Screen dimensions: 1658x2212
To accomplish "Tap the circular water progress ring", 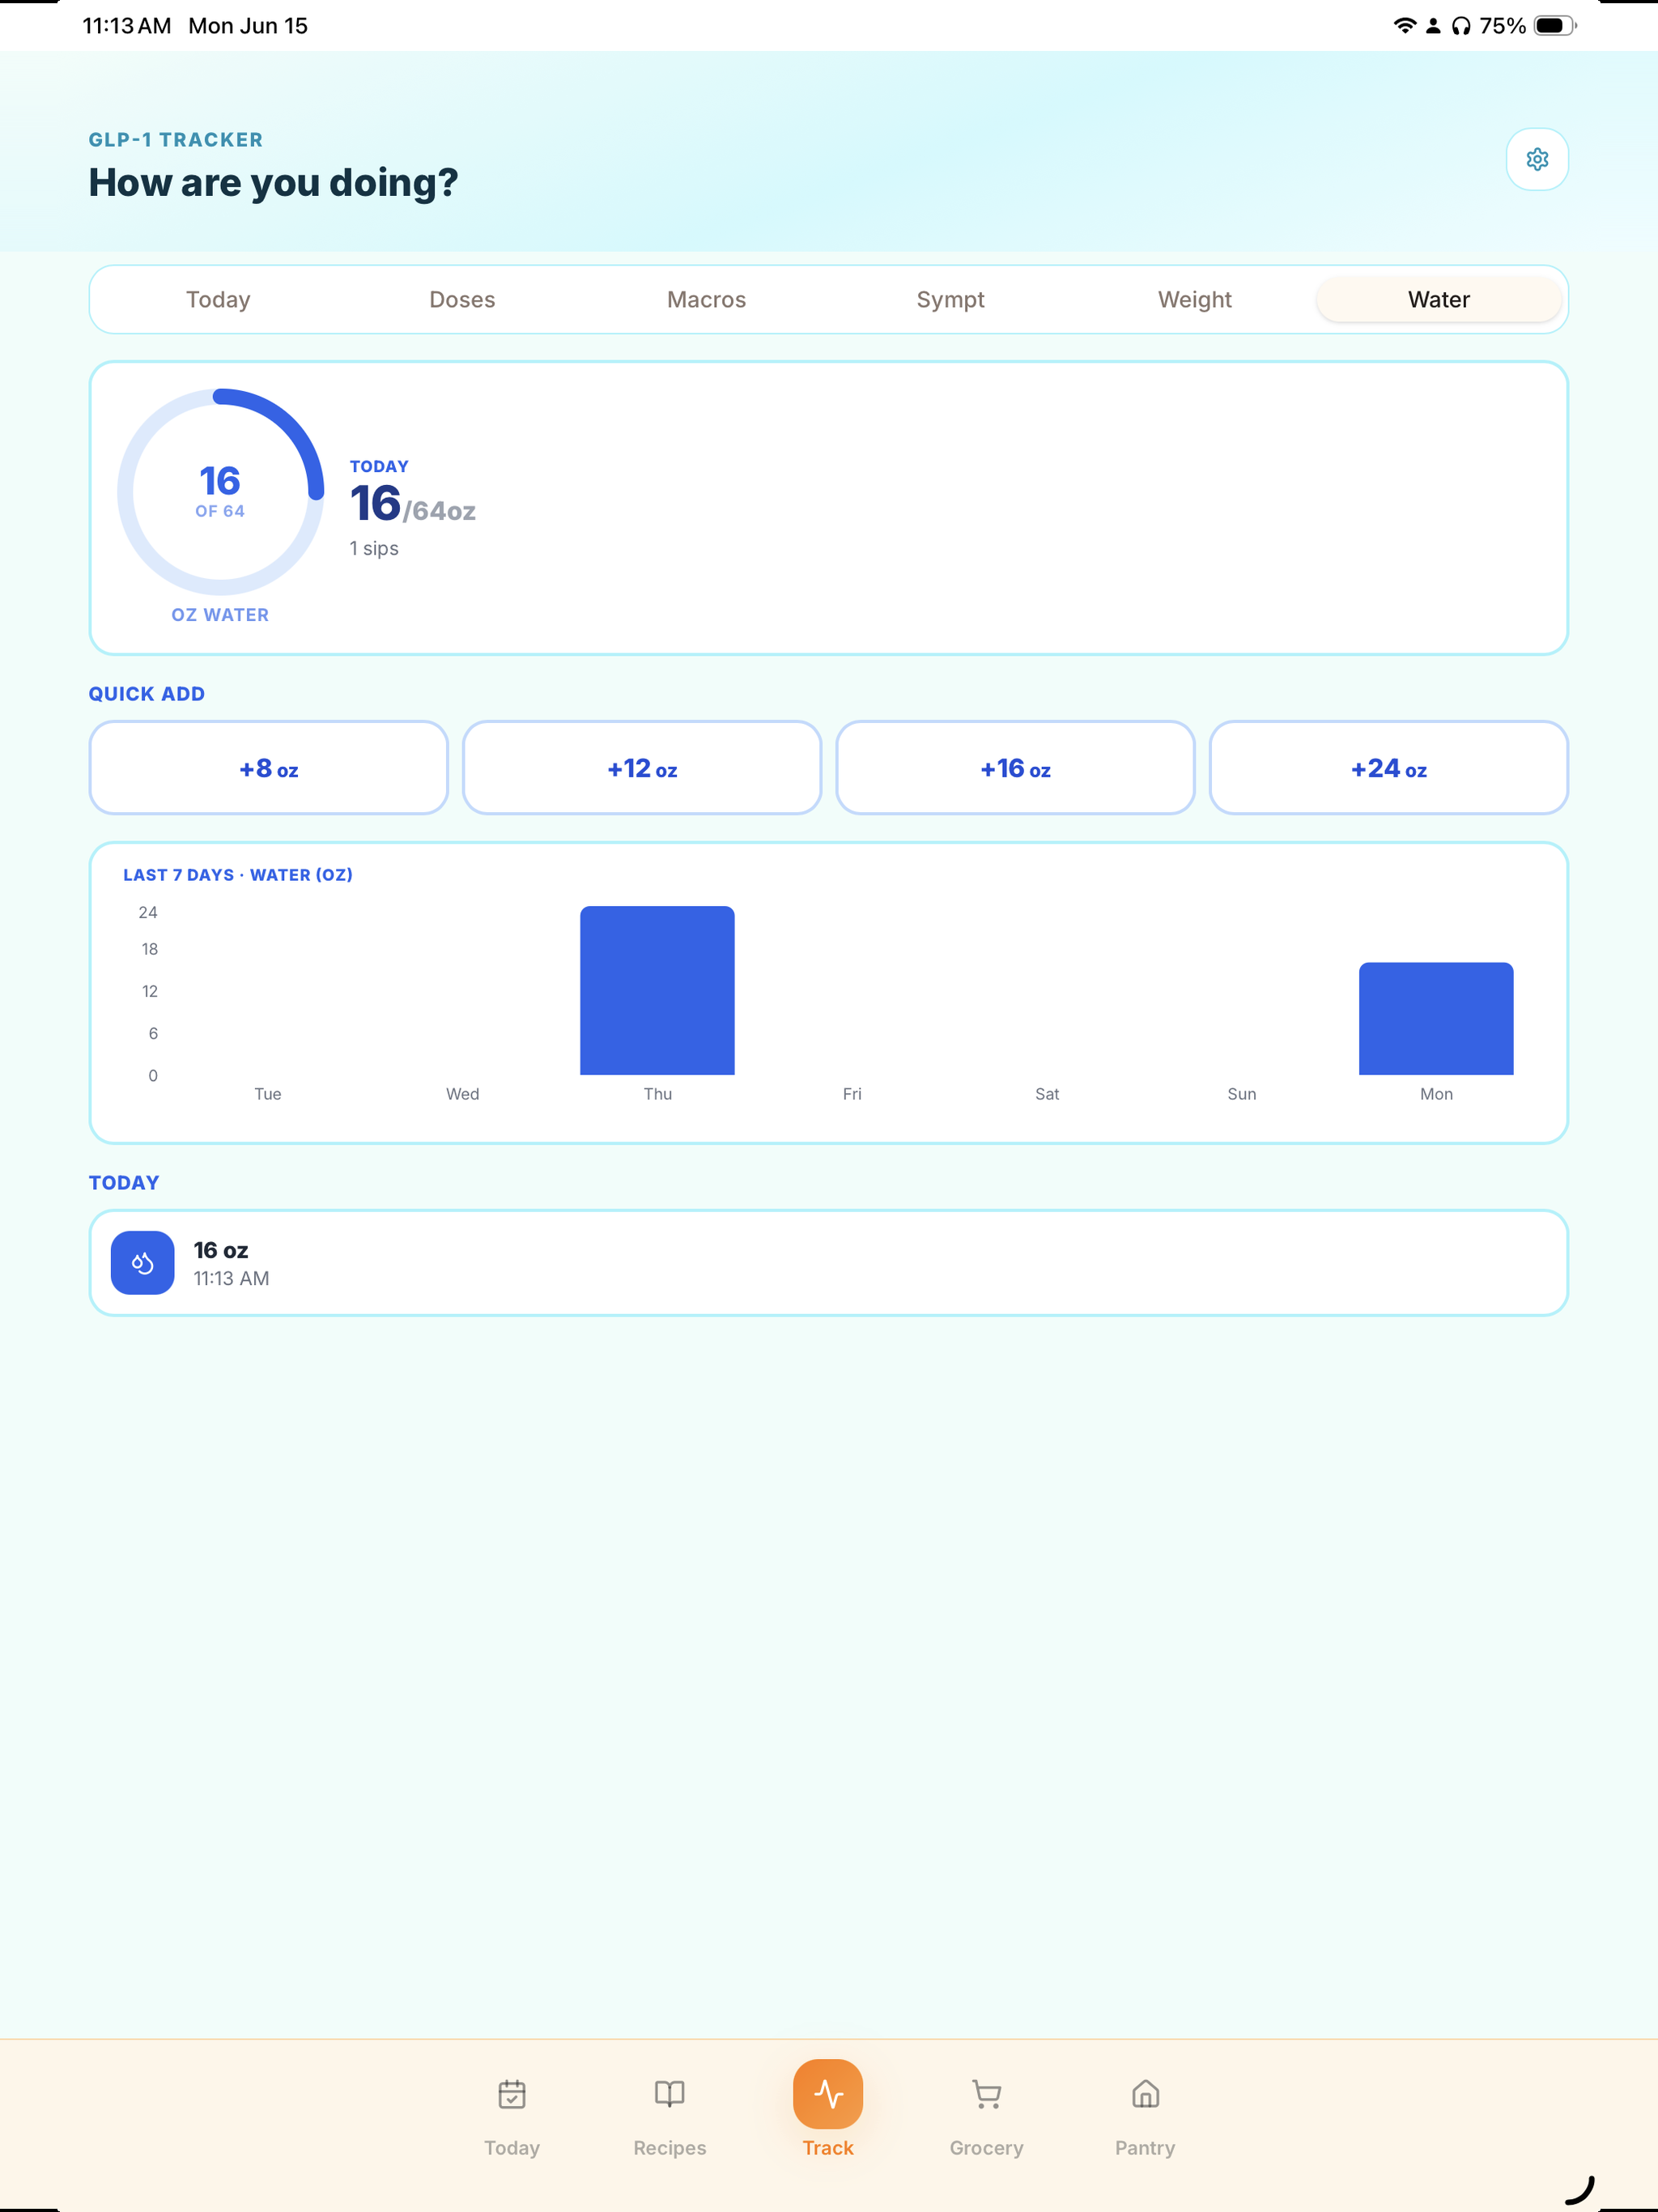I will [x=220, y=491].
